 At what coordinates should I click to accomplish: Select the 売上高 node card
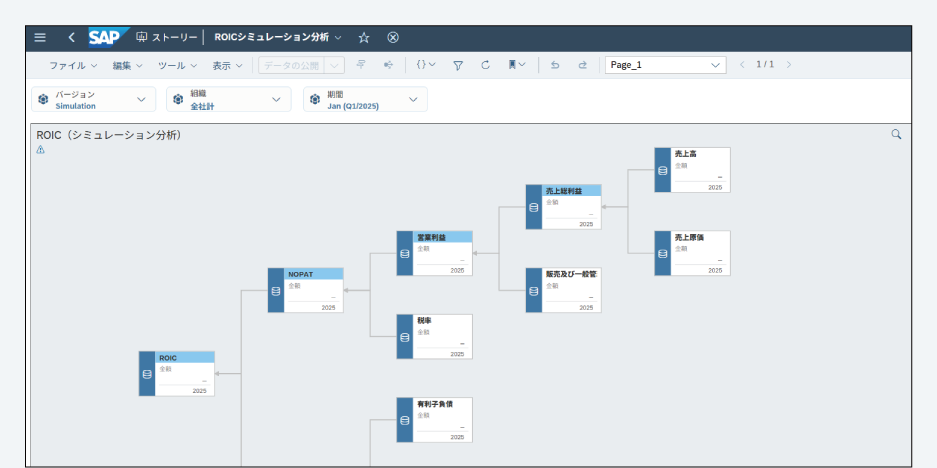[x=692, y=170]
